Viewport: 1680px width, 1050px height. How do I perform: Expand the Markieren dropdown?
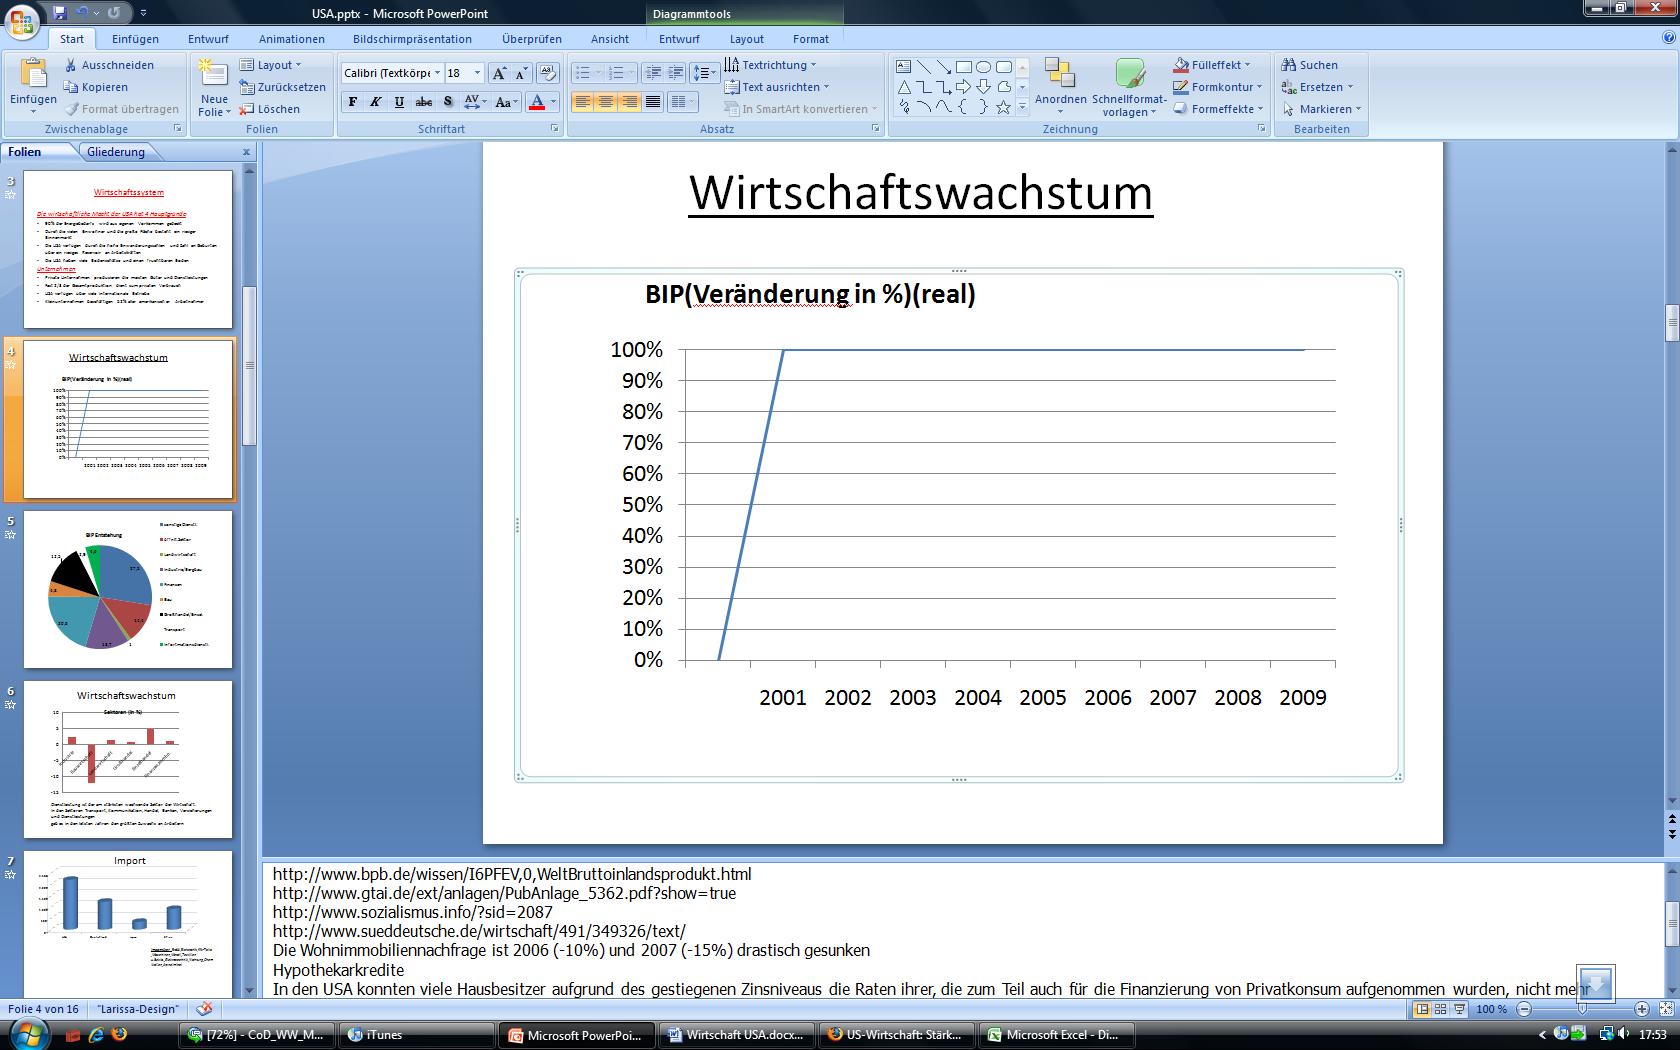1321,109
